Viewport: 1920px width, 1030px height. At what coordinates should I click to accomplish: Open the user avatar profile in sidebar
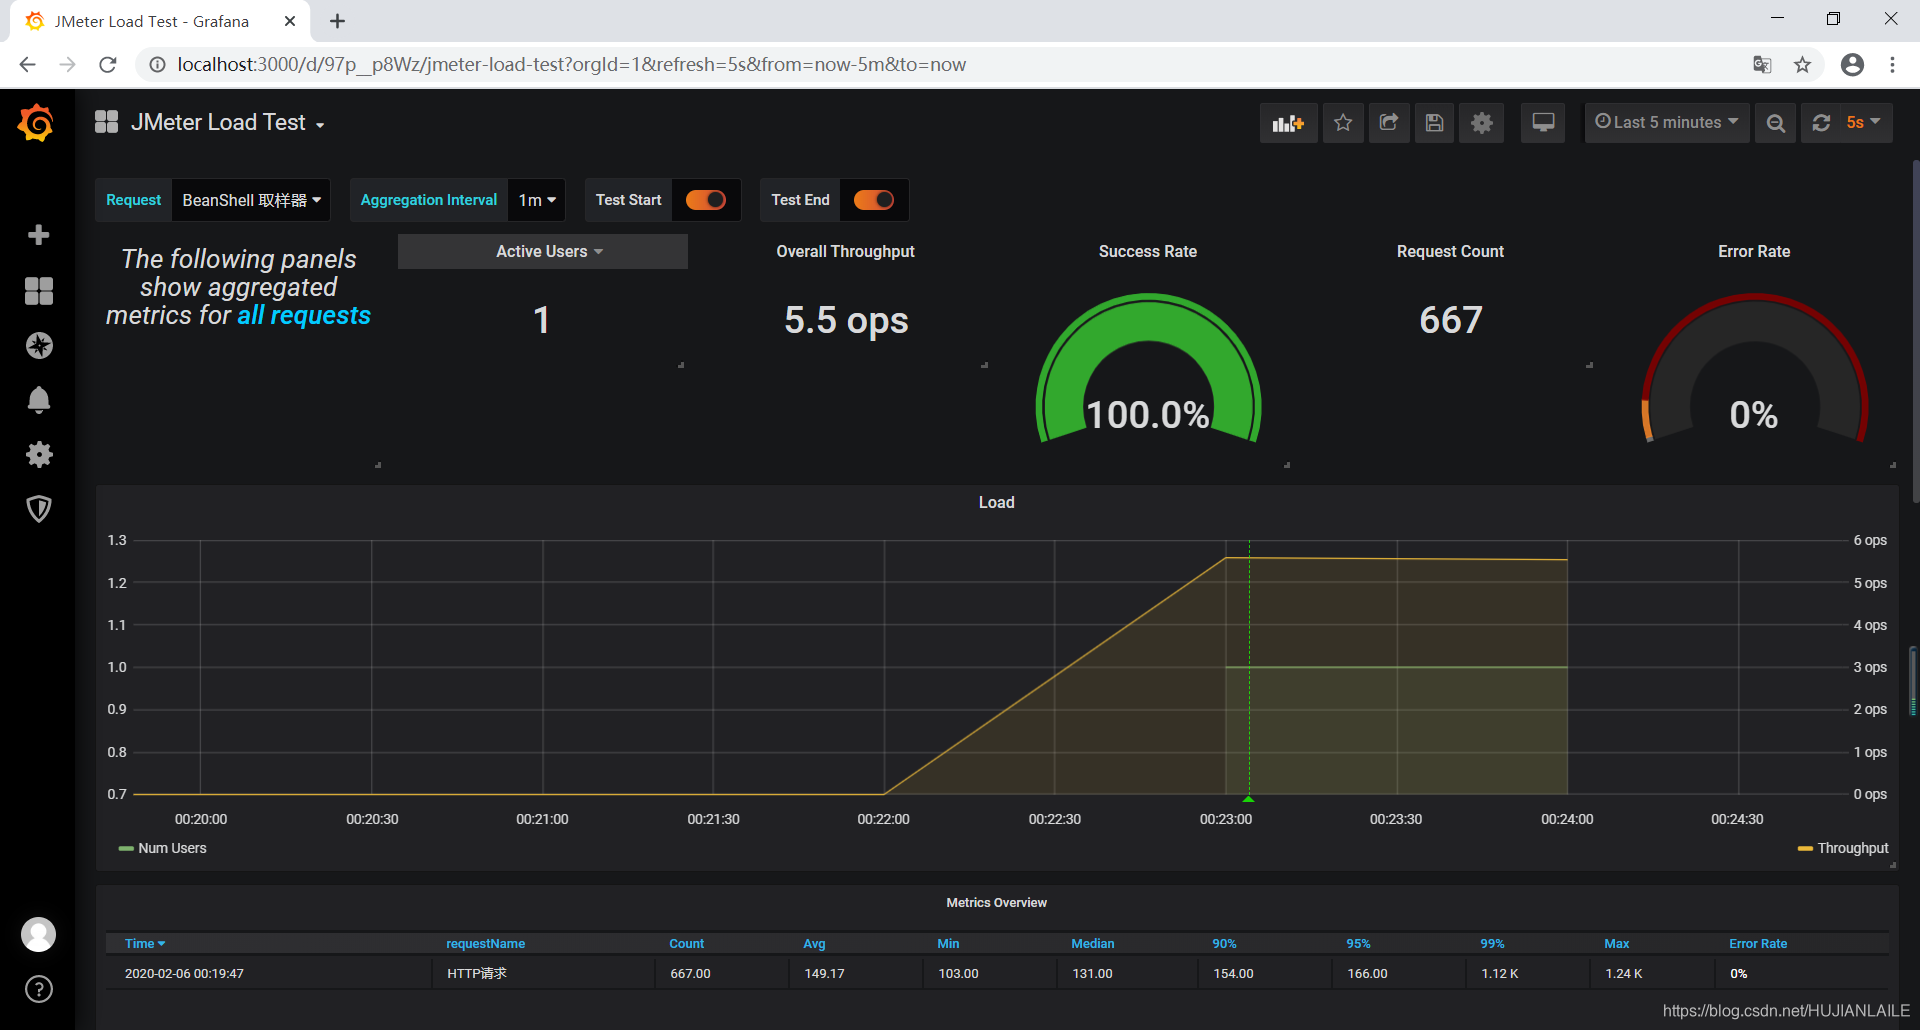tap(39, 934)
